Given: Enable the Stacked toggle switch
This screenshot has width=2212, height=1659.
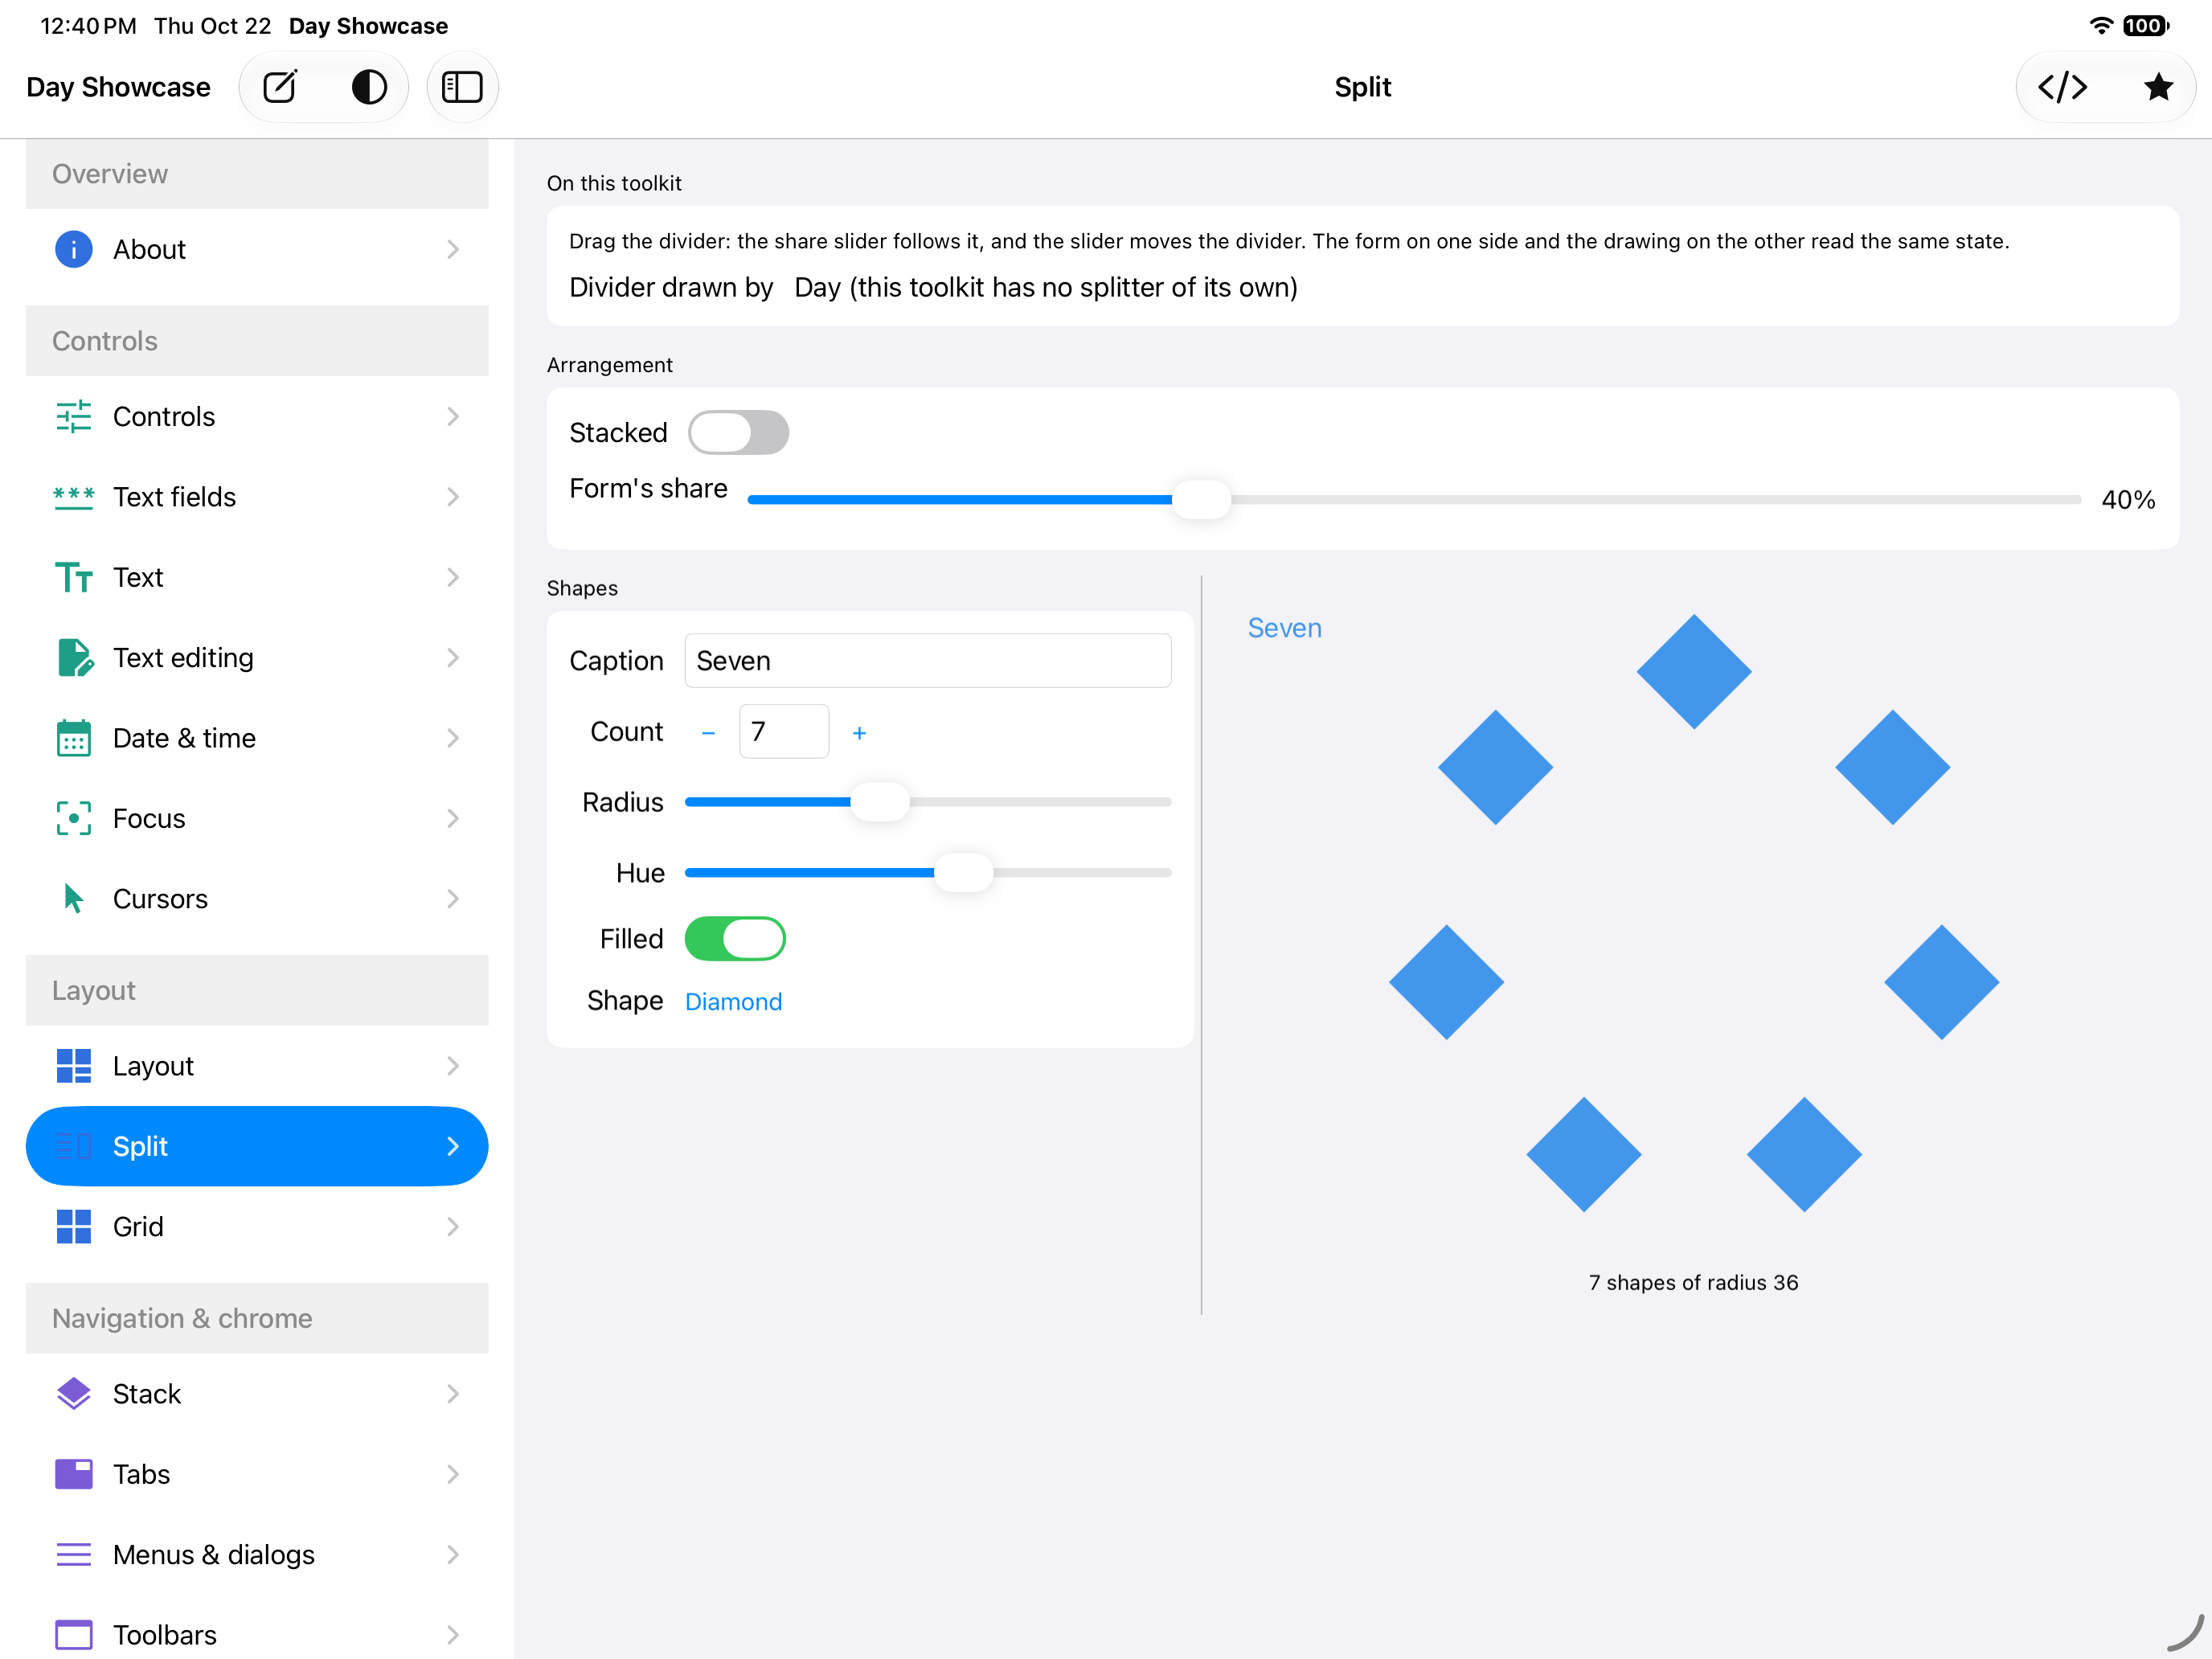Looking at the screenshot, I should coord(738,432).
